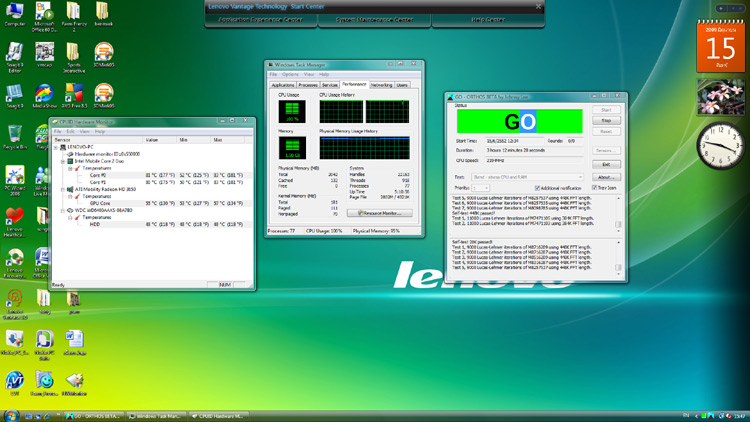This screenshot has width=750, height=422.
Task: Open the LVT shortcut on desktop
Action: click(15, 383)
